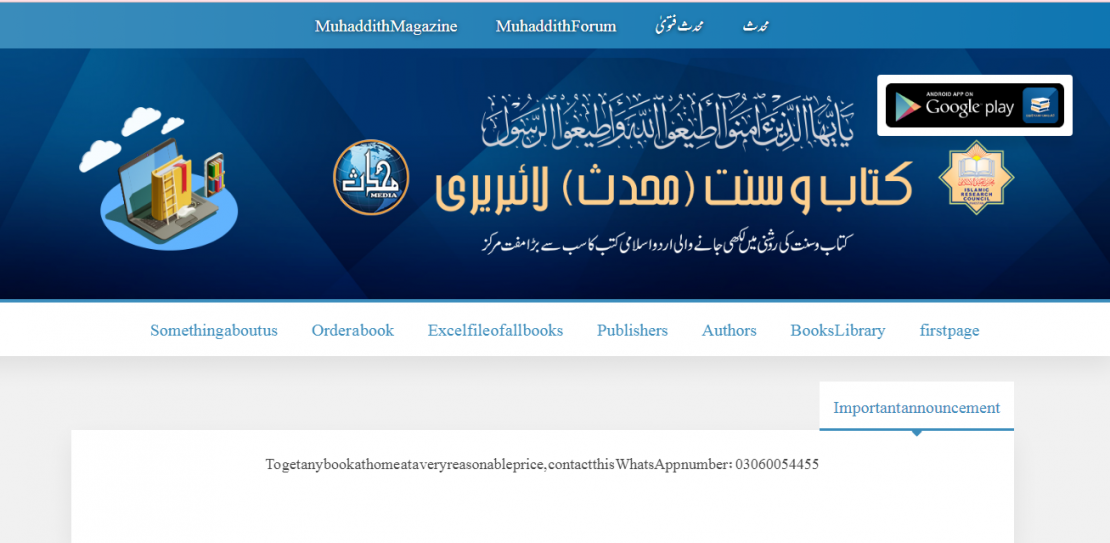Click the large Urdu library title
The height and width of the screenshot is (543, 1110).
(x=674, y=185)
